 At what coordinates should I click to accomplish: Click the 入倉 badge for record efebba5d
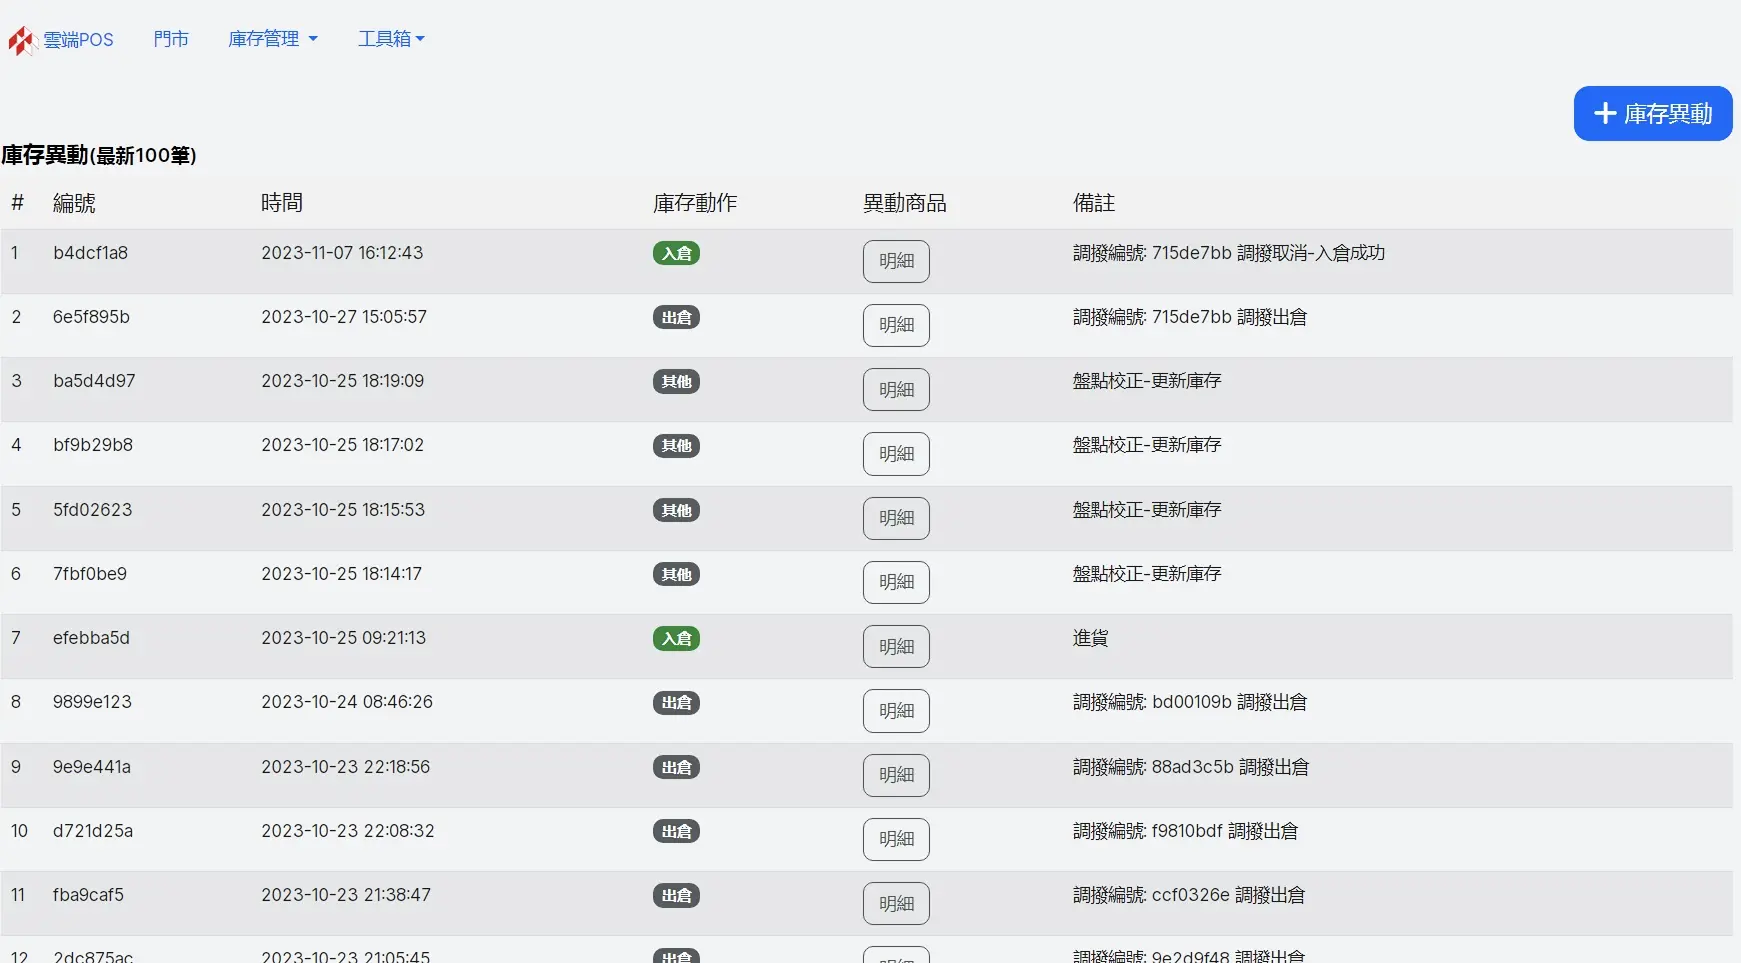(x=676, y=639)
